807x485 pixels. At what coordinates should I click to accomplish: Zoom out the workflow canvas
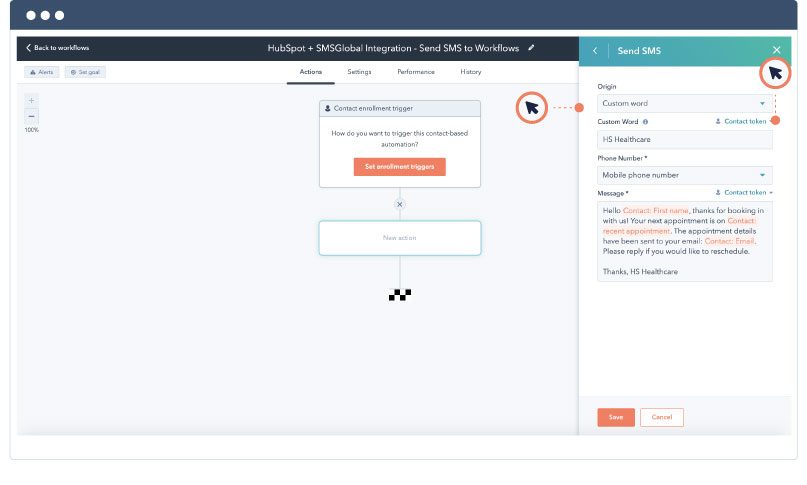tap(31, 116)
